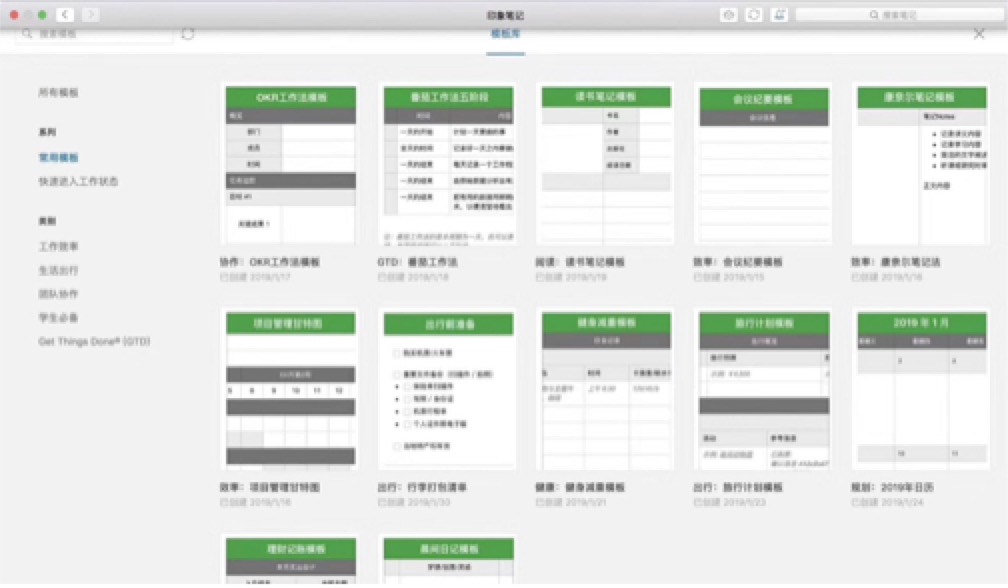1008x588 pixels.
Task: Select 常用模板 under 系列
Action: click(58, 157)
